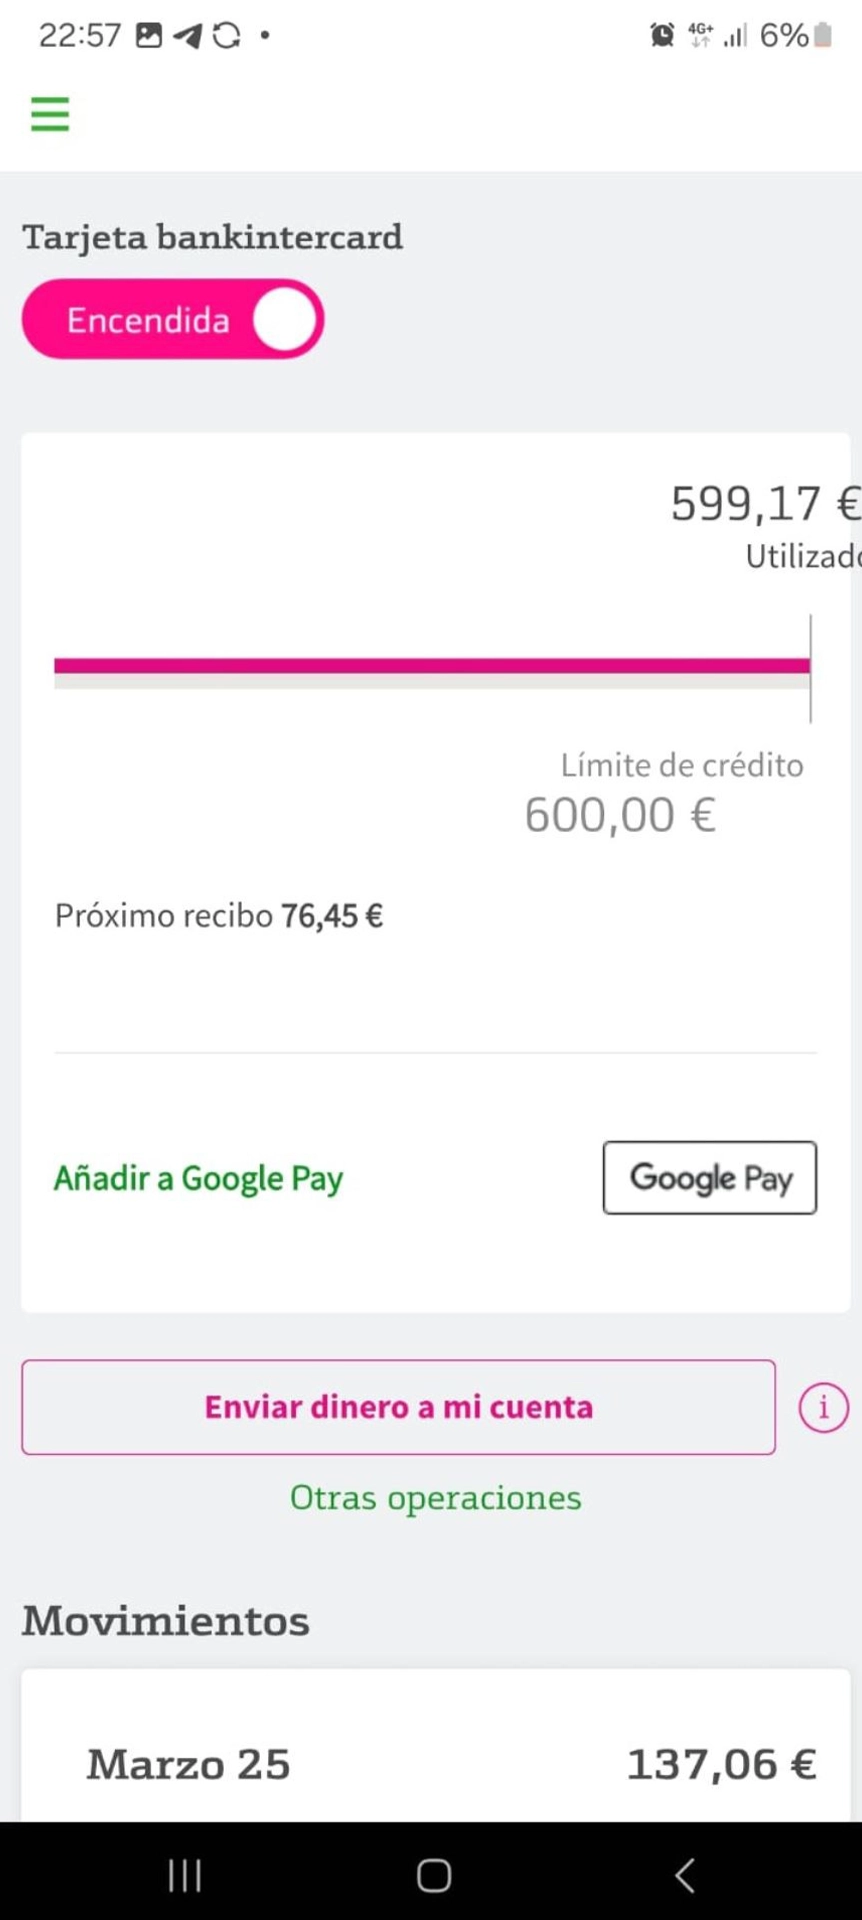
Task: Tap the Movimientos section heading
Action: point(166,1620)
